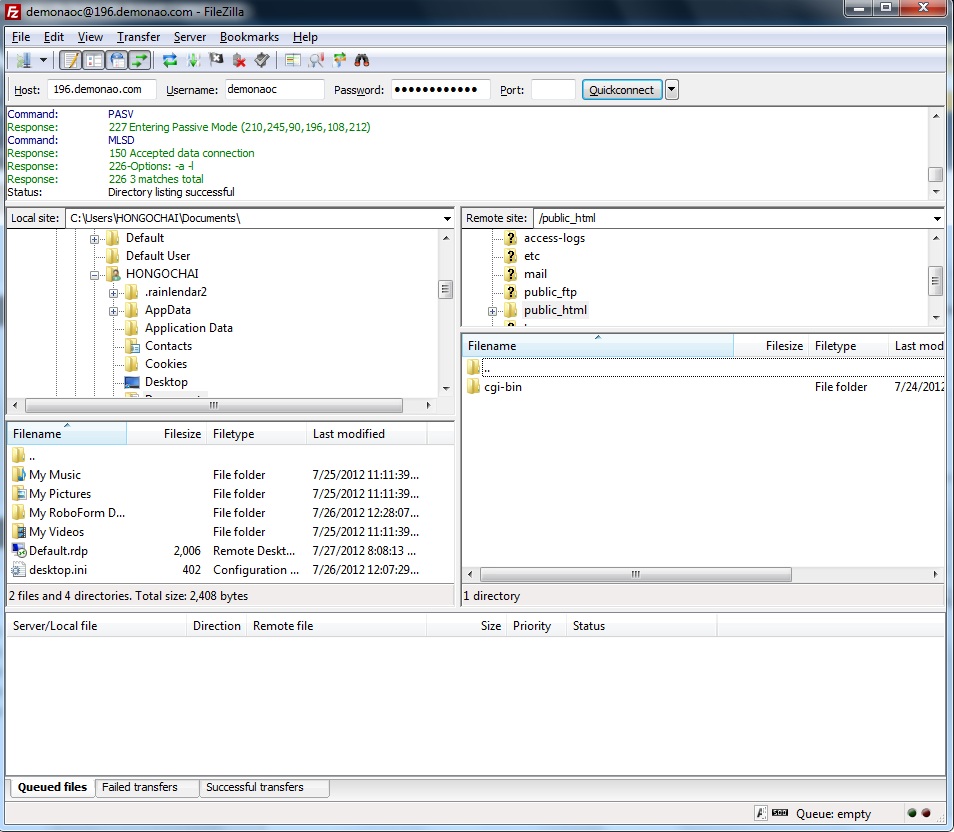Focus the Password input field
Image resolution: width=954 pixels, height=832 pixels.
point(440,89)
